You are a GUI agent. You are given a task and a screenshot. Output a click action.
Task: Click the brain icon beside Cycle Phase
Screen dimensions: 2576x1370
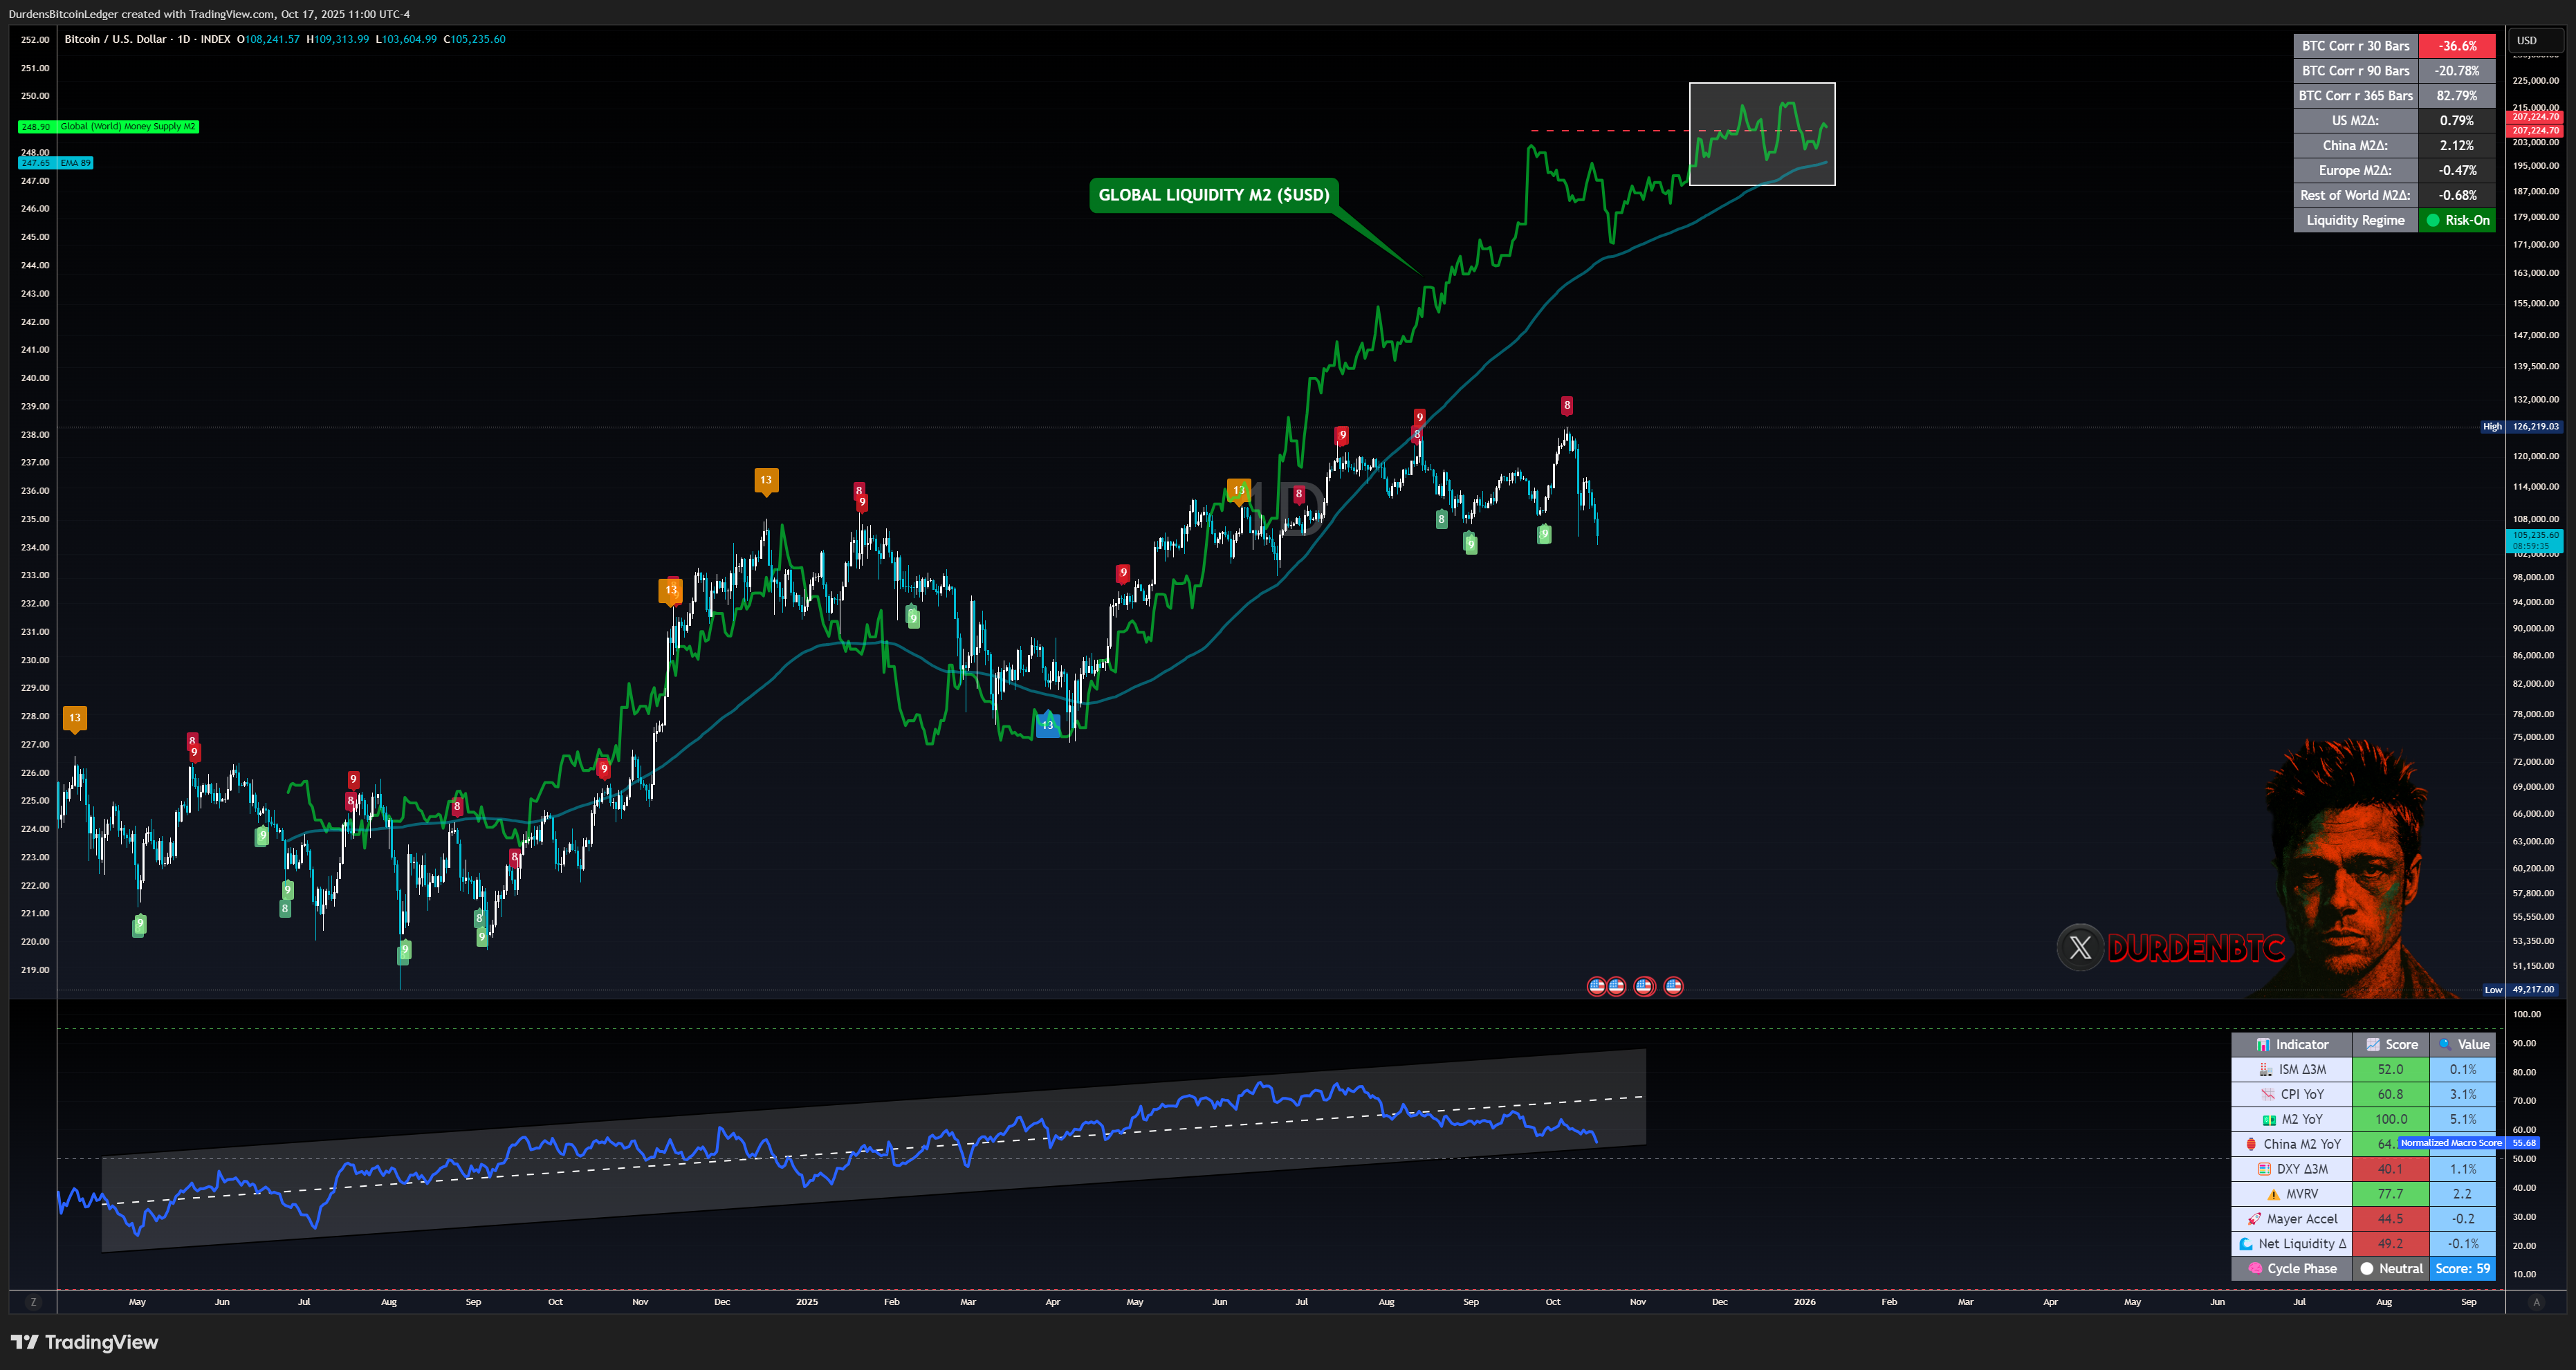click(2255, 1268)
